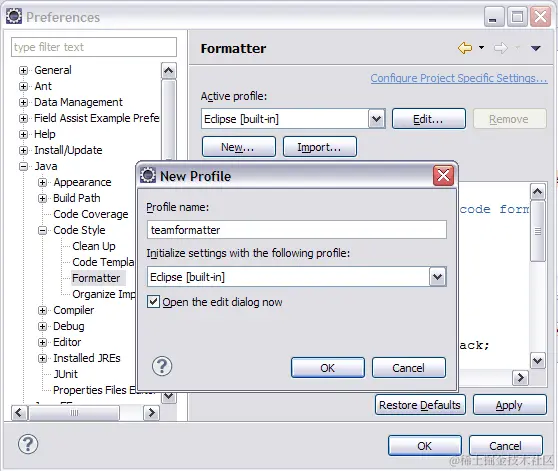558x471 pixels.
Task: Click preview pane scroll down arrow
Action: pyautogui.click(x=537, y=360)
